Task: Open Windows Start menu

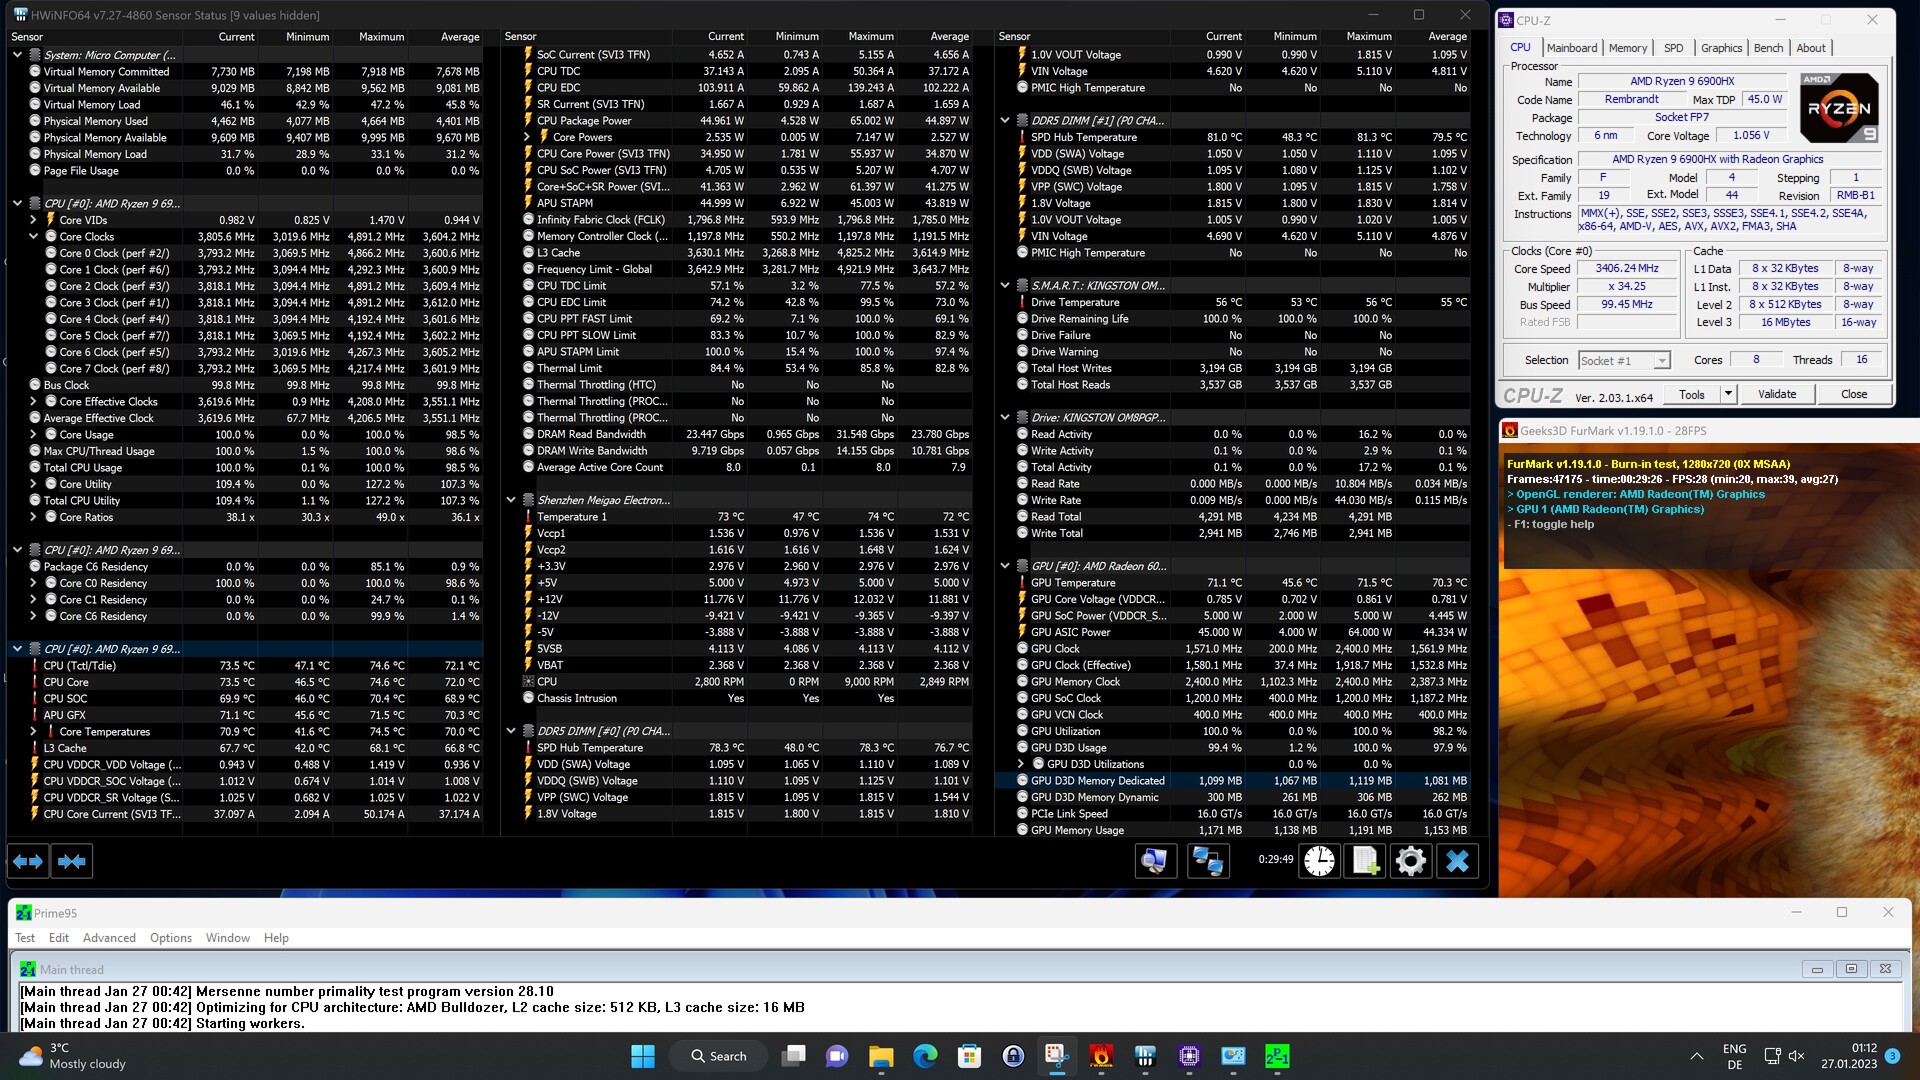Action: coord(643,1056)
